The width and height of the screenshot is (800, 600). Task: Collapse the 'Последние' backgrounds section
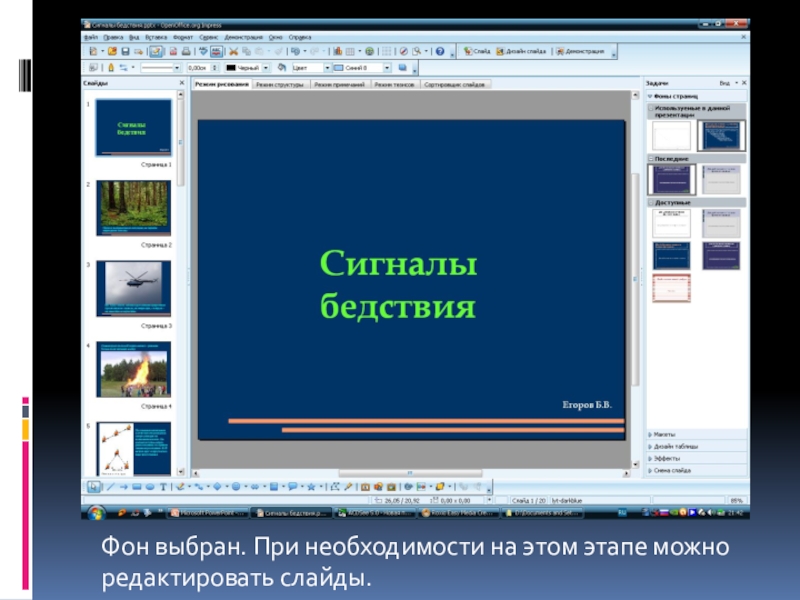click(651, 158)
